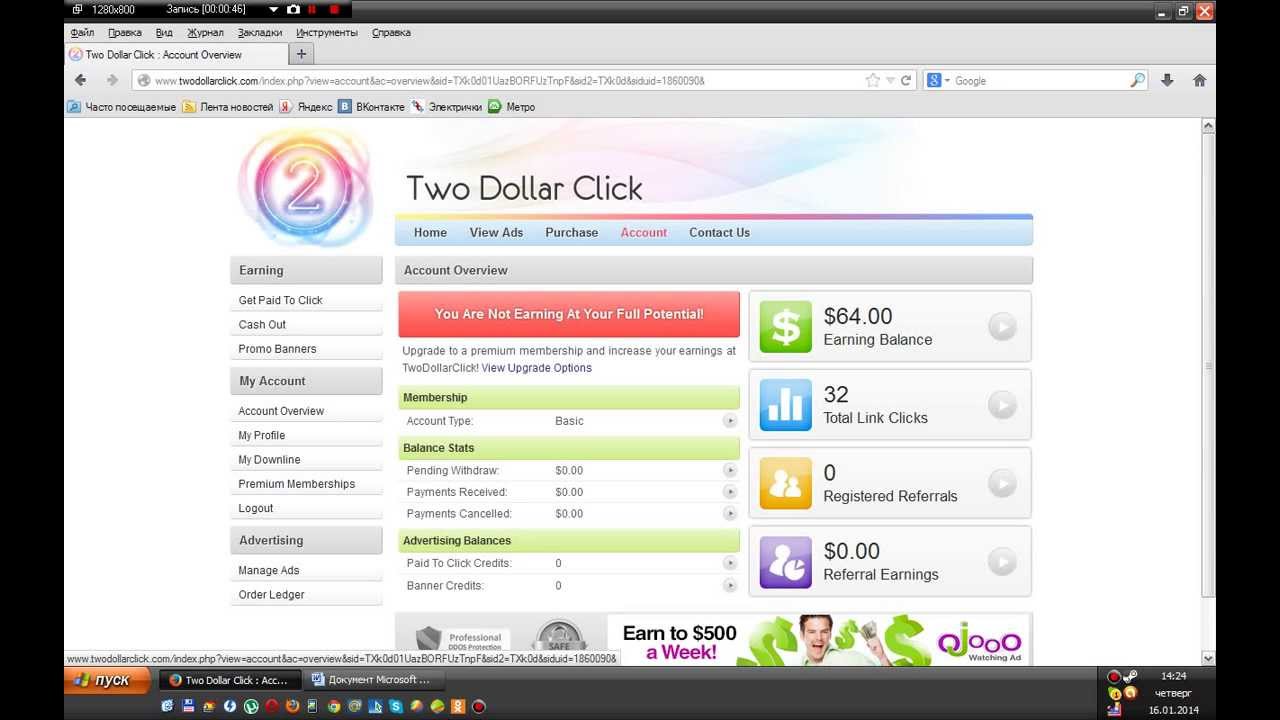Image resolution: width=1280 pixels, height=720 pixels.
Task: Open the ВКонтакте bookmark
Action: [372, 107]
